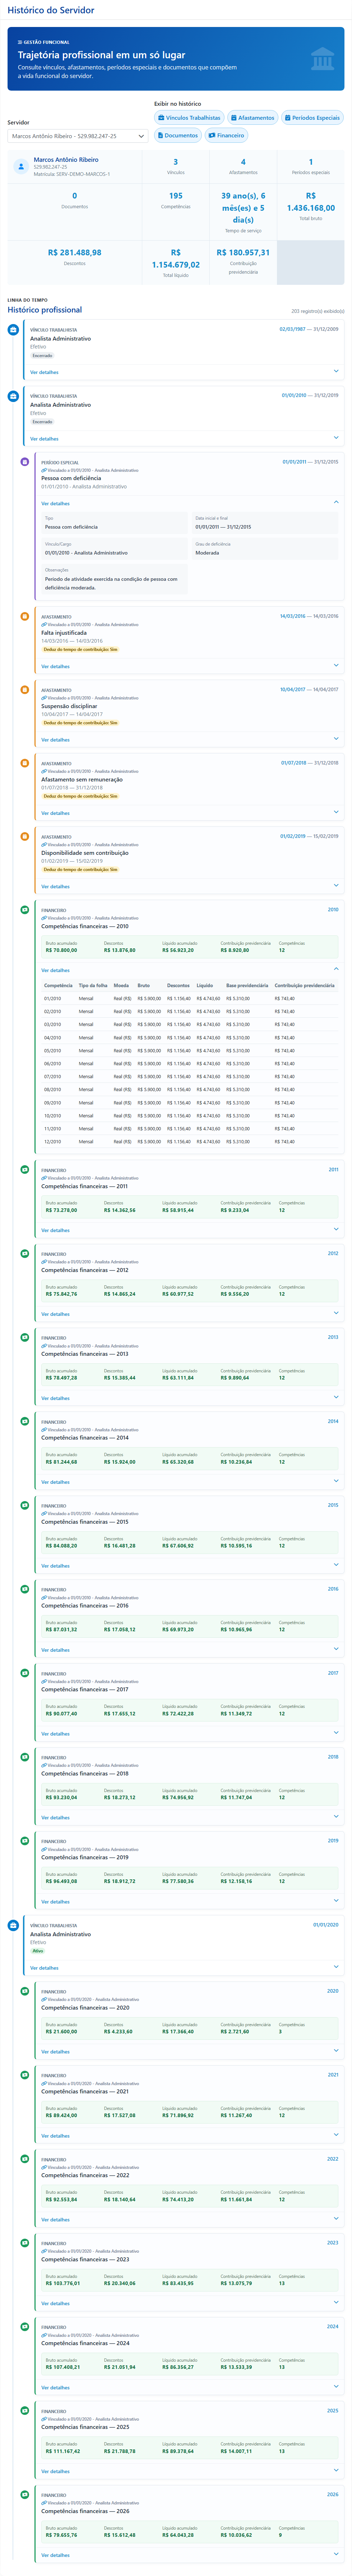Click the '4 Afastamentos' summary tile
The width and height of the screenshot is (352, 2576).
[x=243, y=167]
